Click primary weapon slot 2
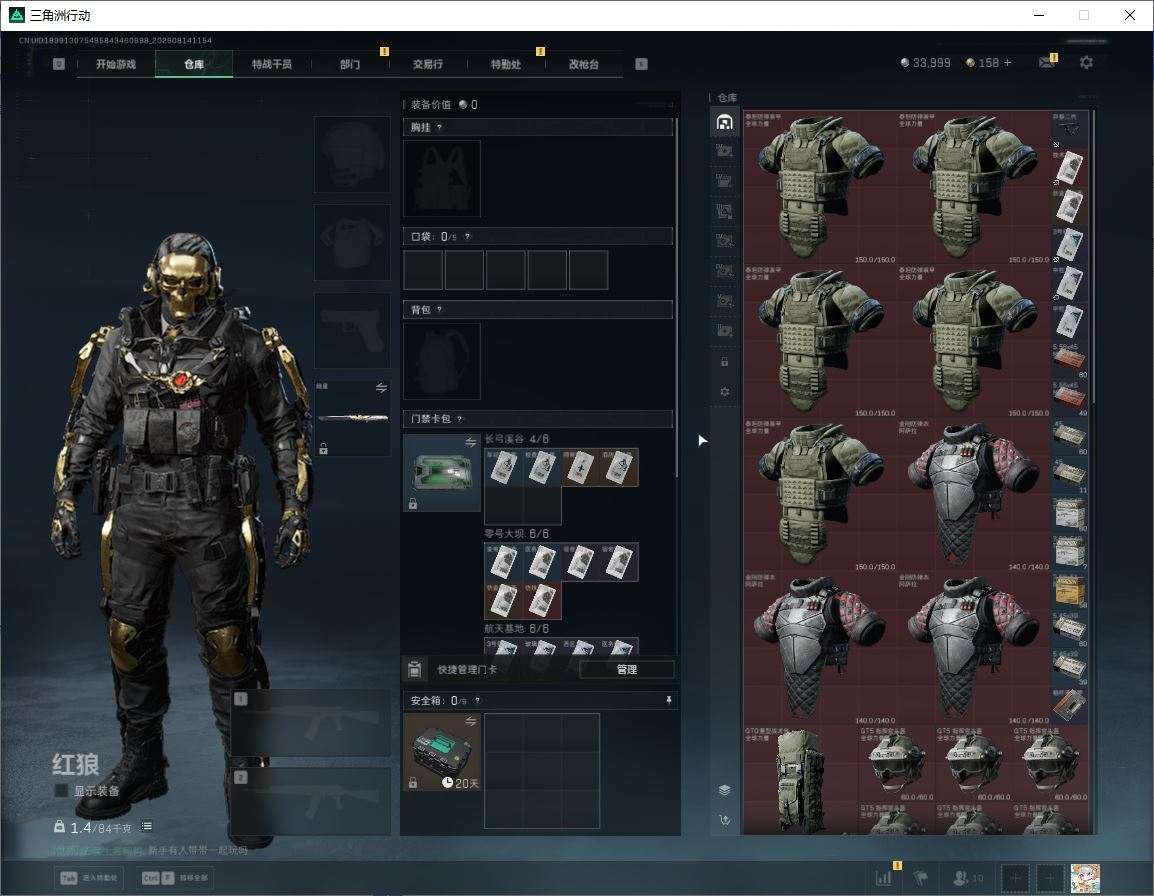1154x896 pixels. [x=310, y=801]
